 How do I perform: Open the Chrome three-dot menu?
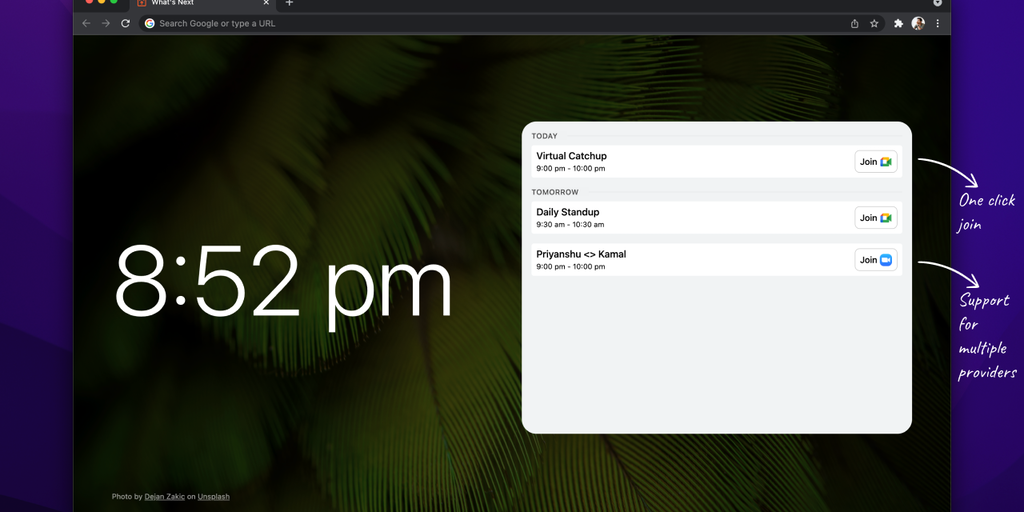(x=937, y=23)
